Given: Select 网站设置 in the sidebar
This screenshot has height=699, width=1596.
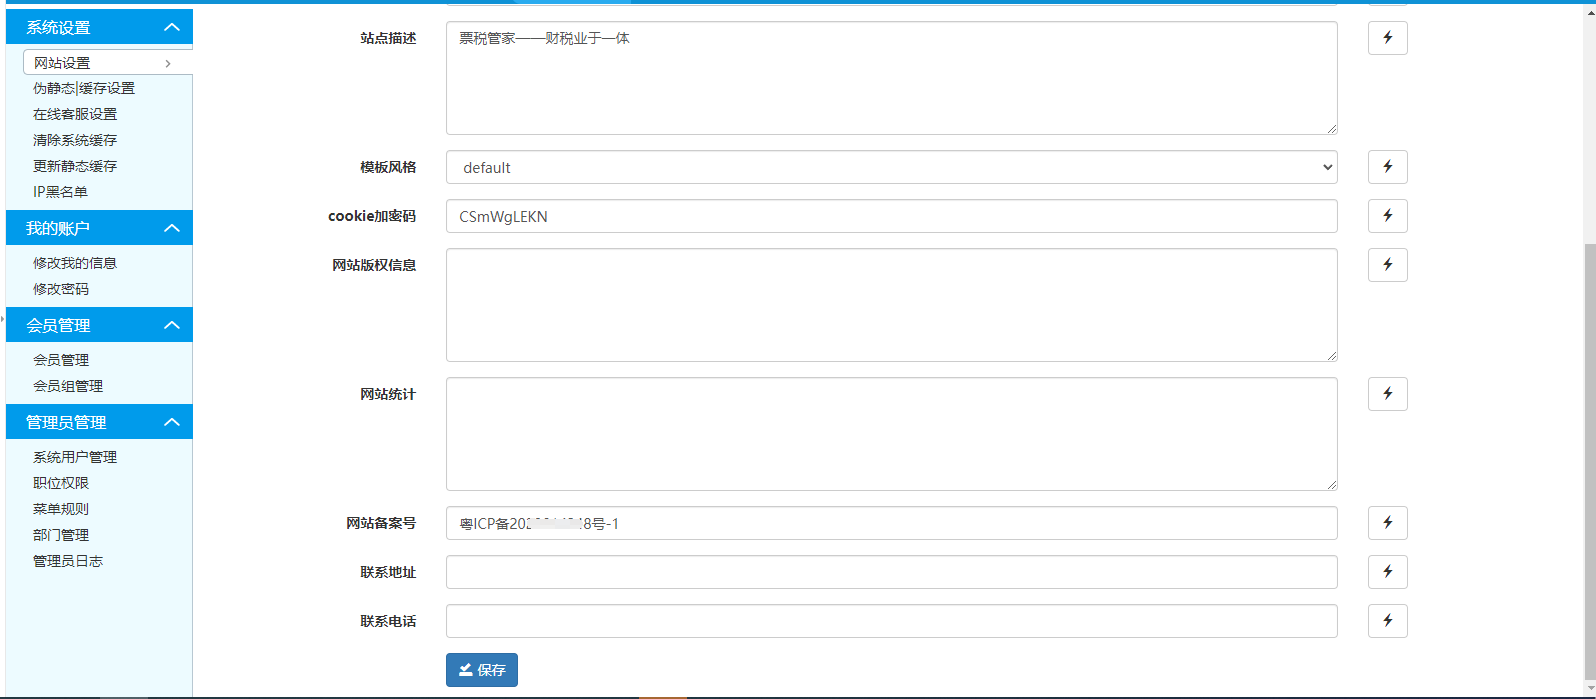Looking at the screenshot, I should pyautogui.click(x=62, y=63).
